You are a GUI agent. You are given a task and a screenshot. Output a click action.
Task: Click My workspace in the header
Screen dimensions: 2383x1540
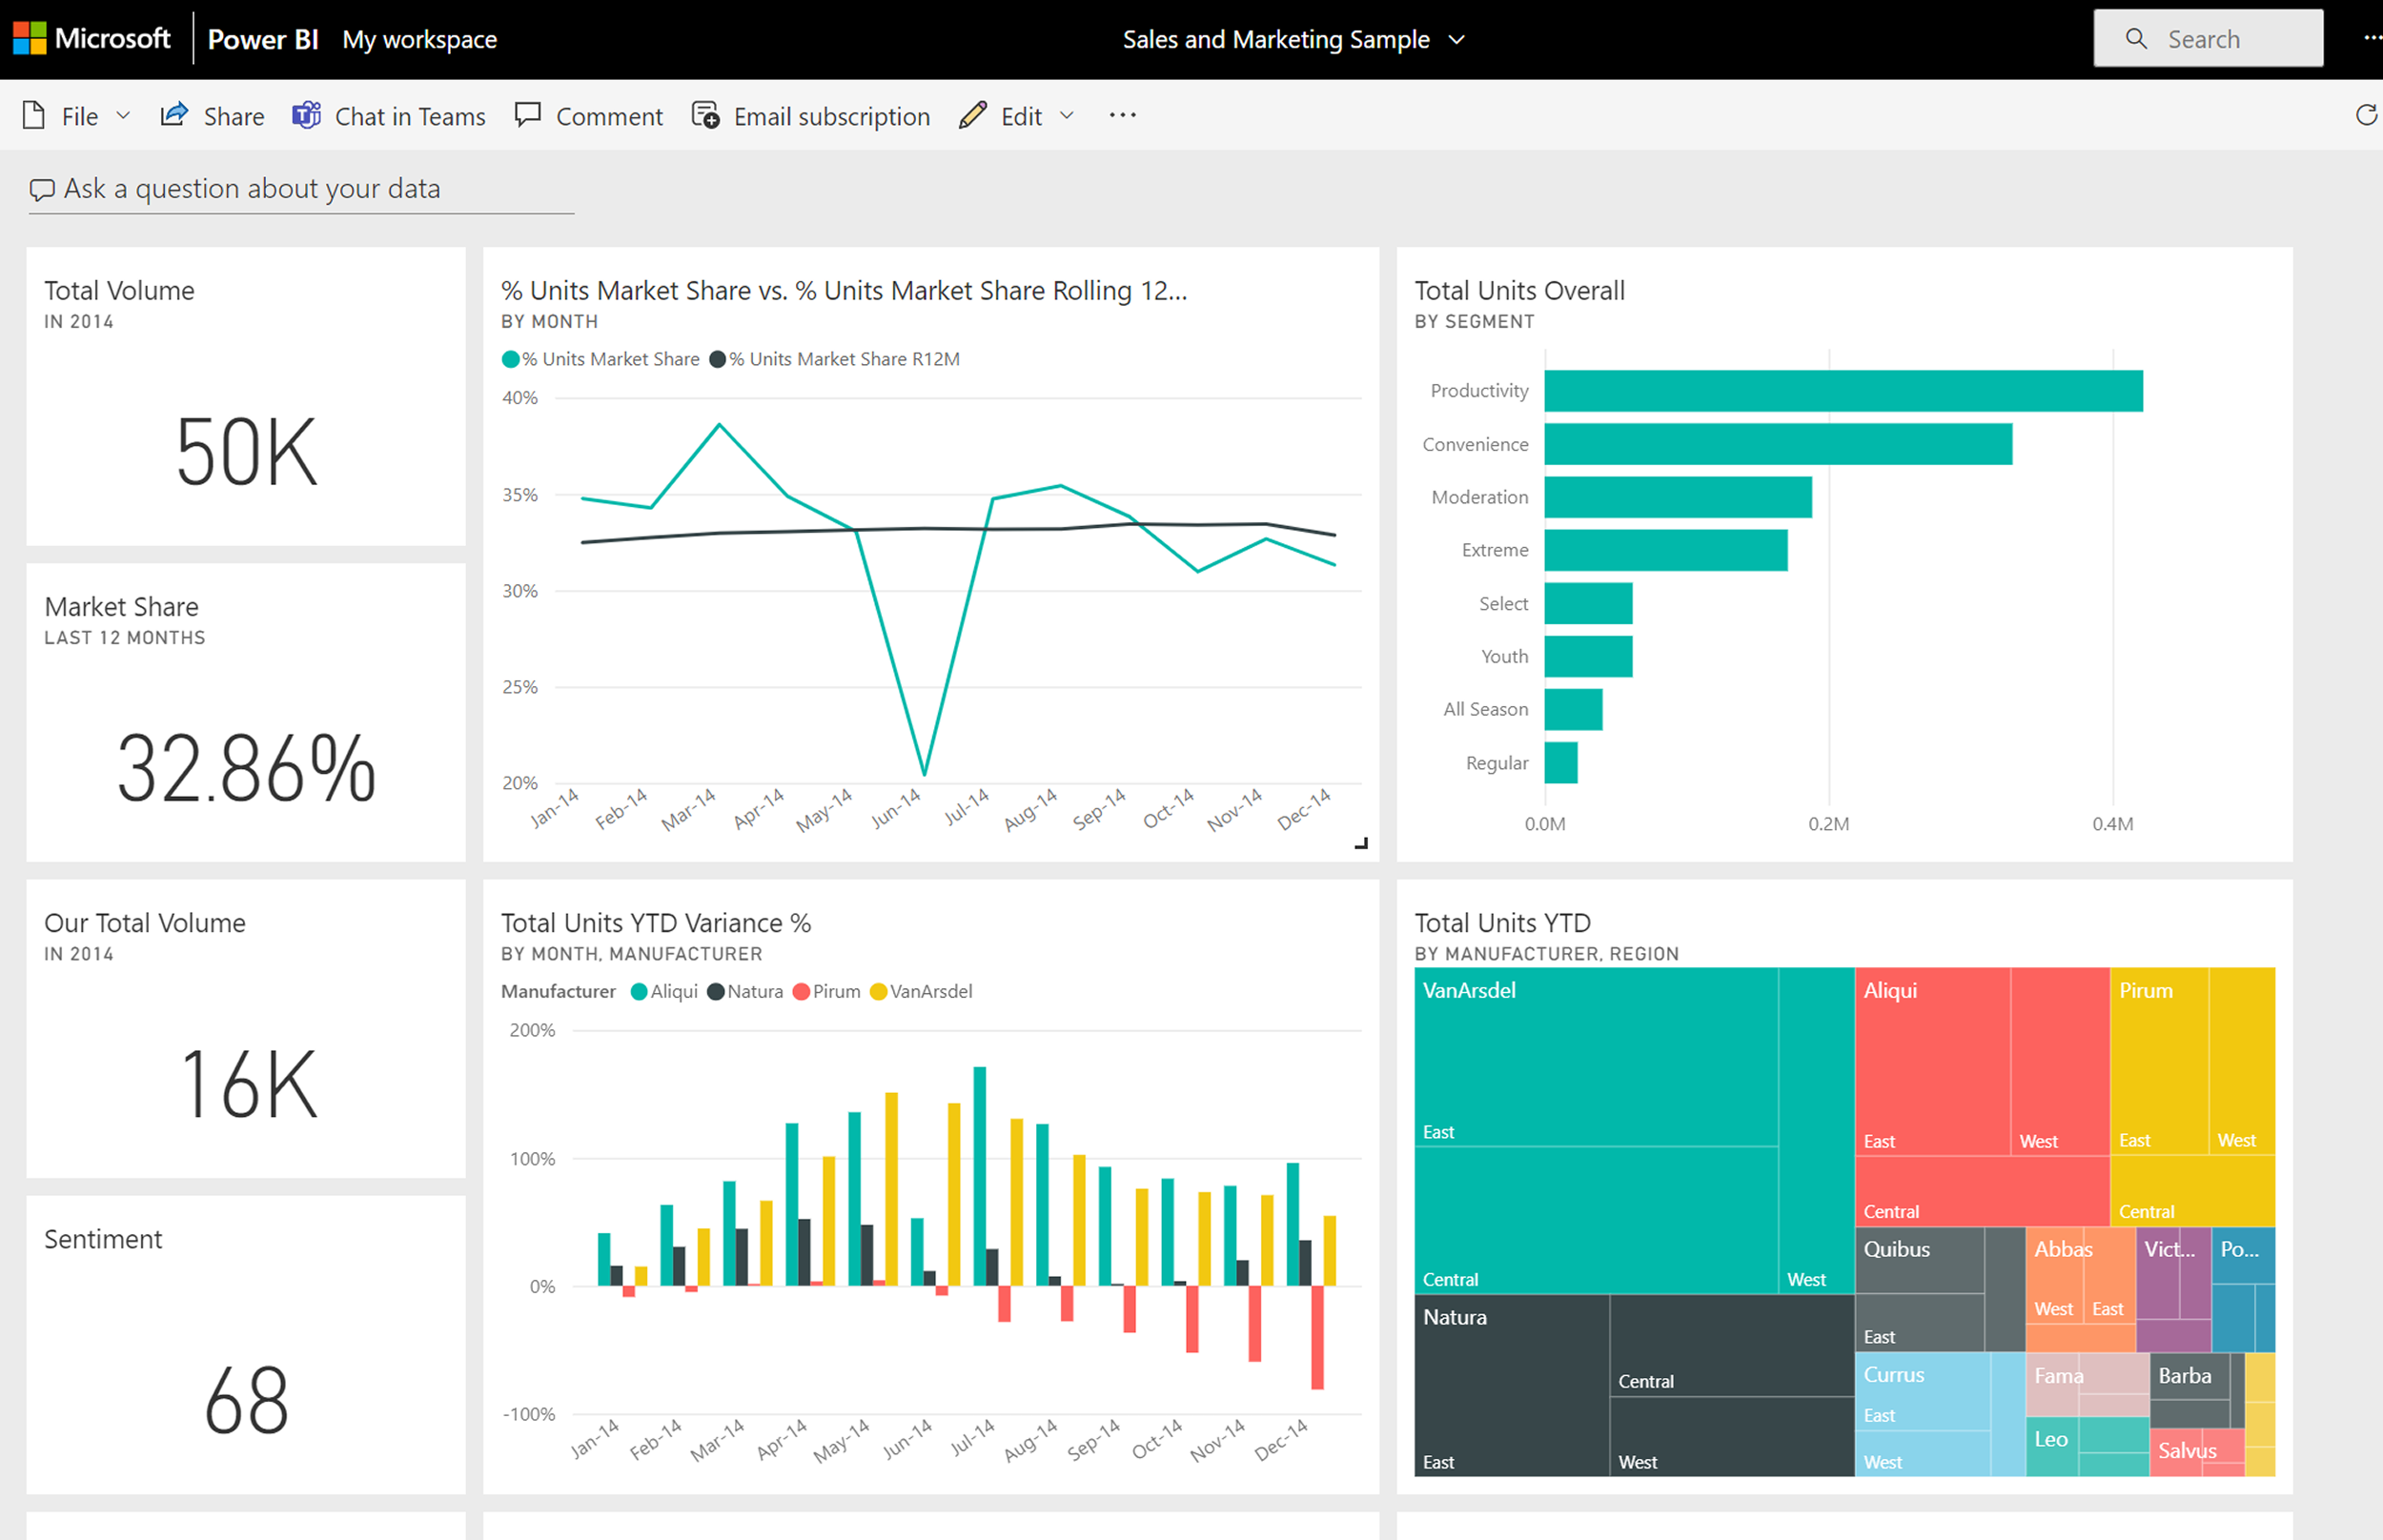[419, 39]
